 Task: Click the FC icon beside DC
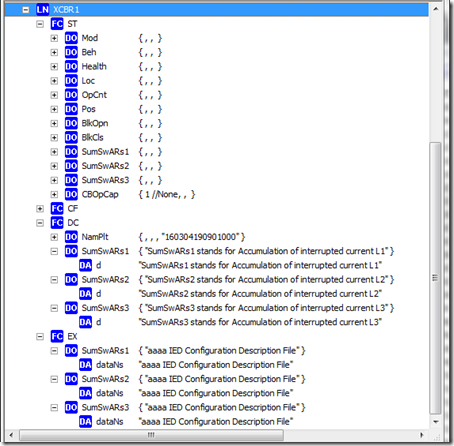pos(57,223)
